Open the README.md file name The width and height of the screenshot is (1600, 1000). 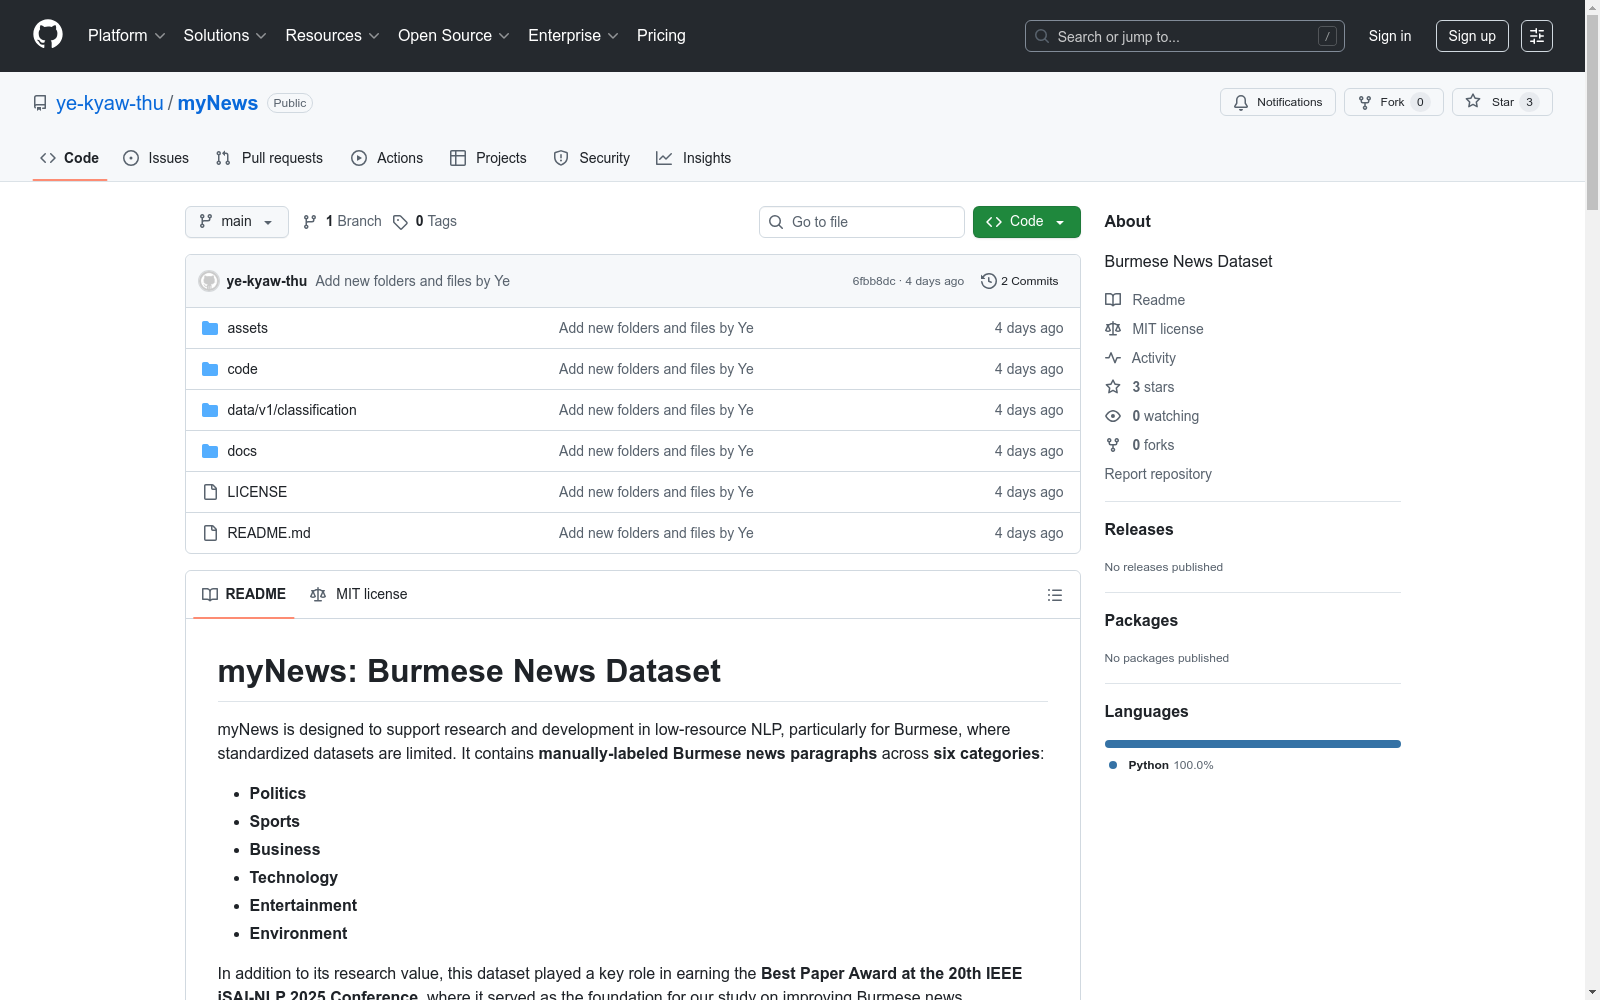click(x=269, y=533)
